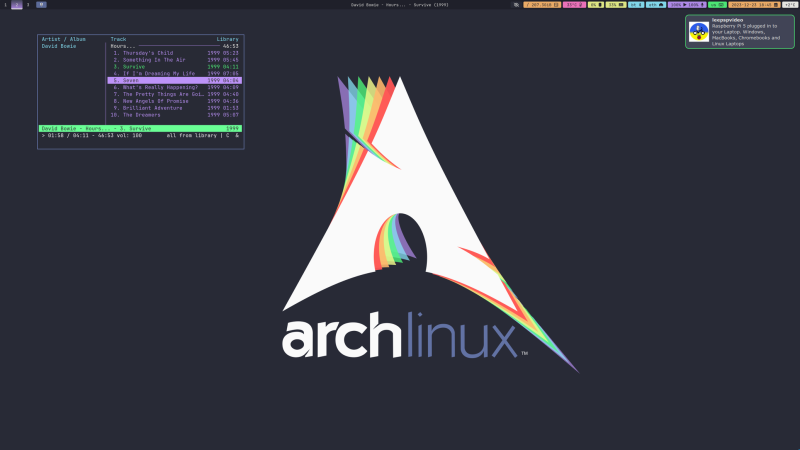The height and width of the screenshot is (450, 800).
Task: Select track '6. What's Really Happening?'
Action: pyautogui.click(x=174, y=87)
